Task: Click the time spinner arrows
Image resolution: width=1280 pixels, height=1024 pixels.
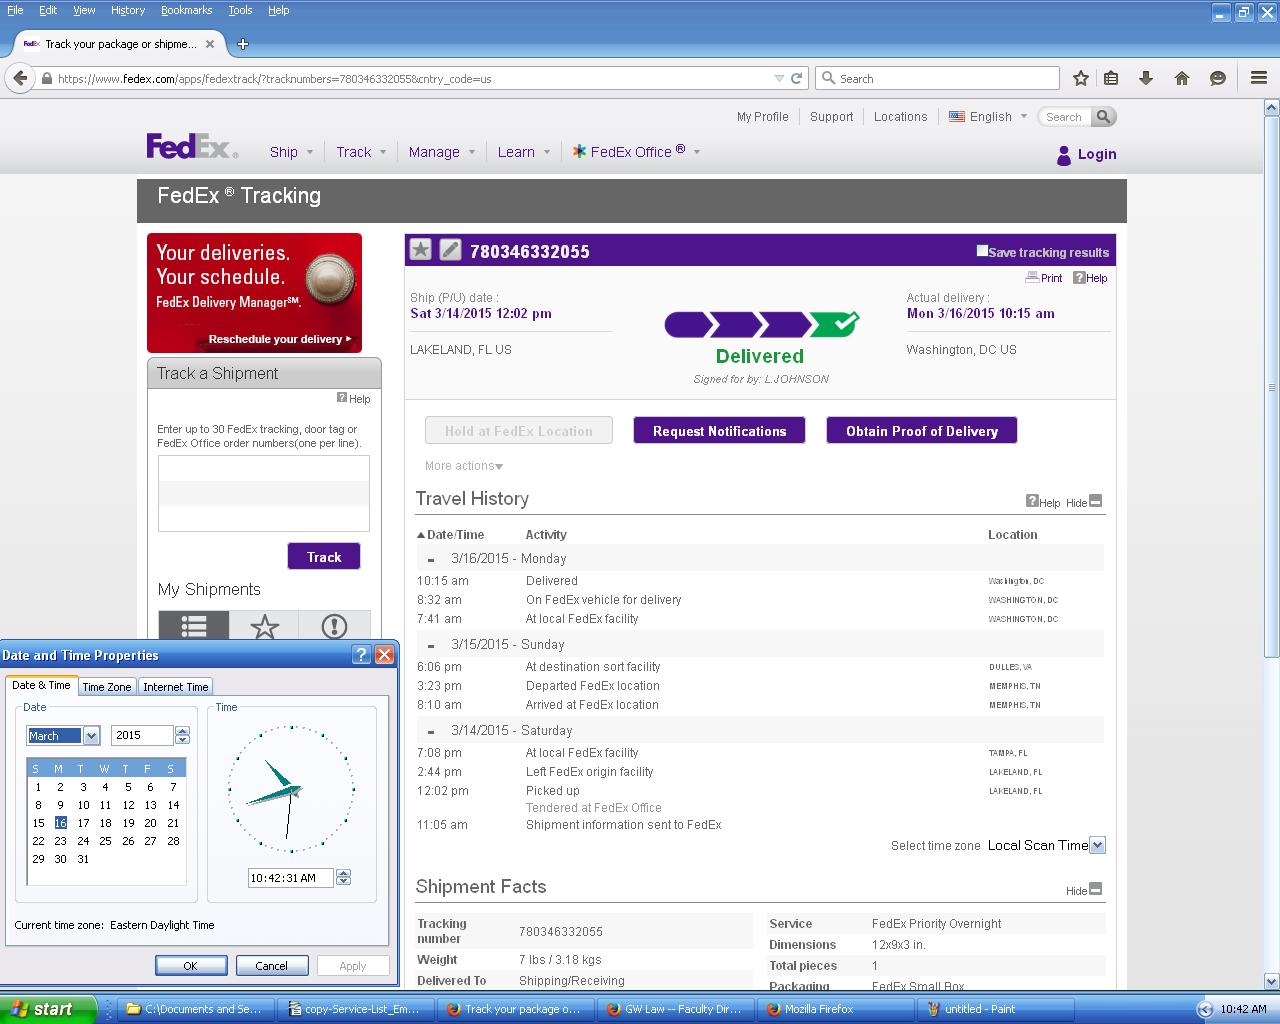Action: pyautogui.click(x=343, y=878)
